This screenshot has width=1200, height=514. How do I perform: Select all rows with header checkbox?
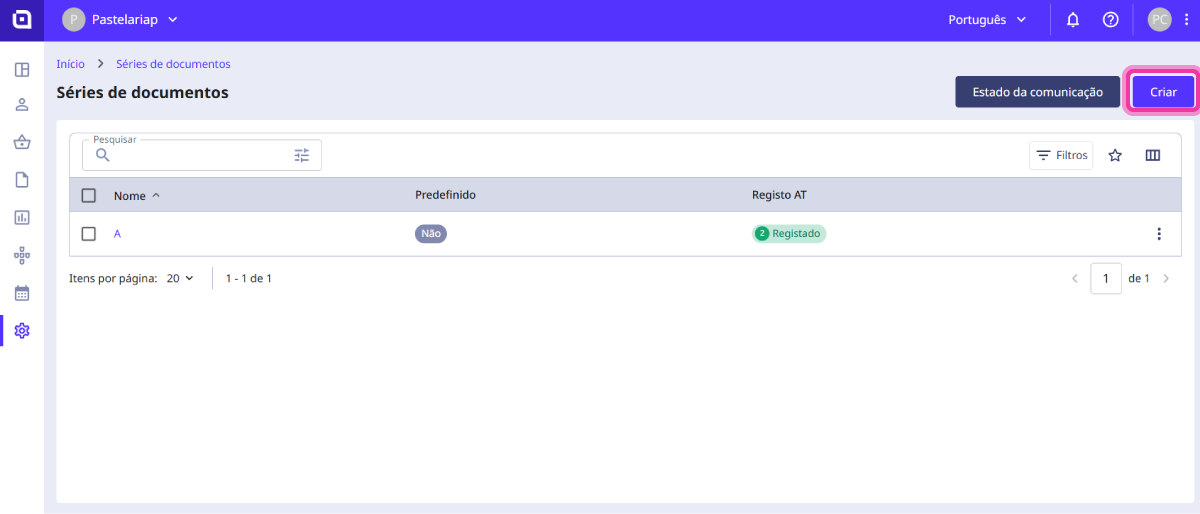point(89,195)
